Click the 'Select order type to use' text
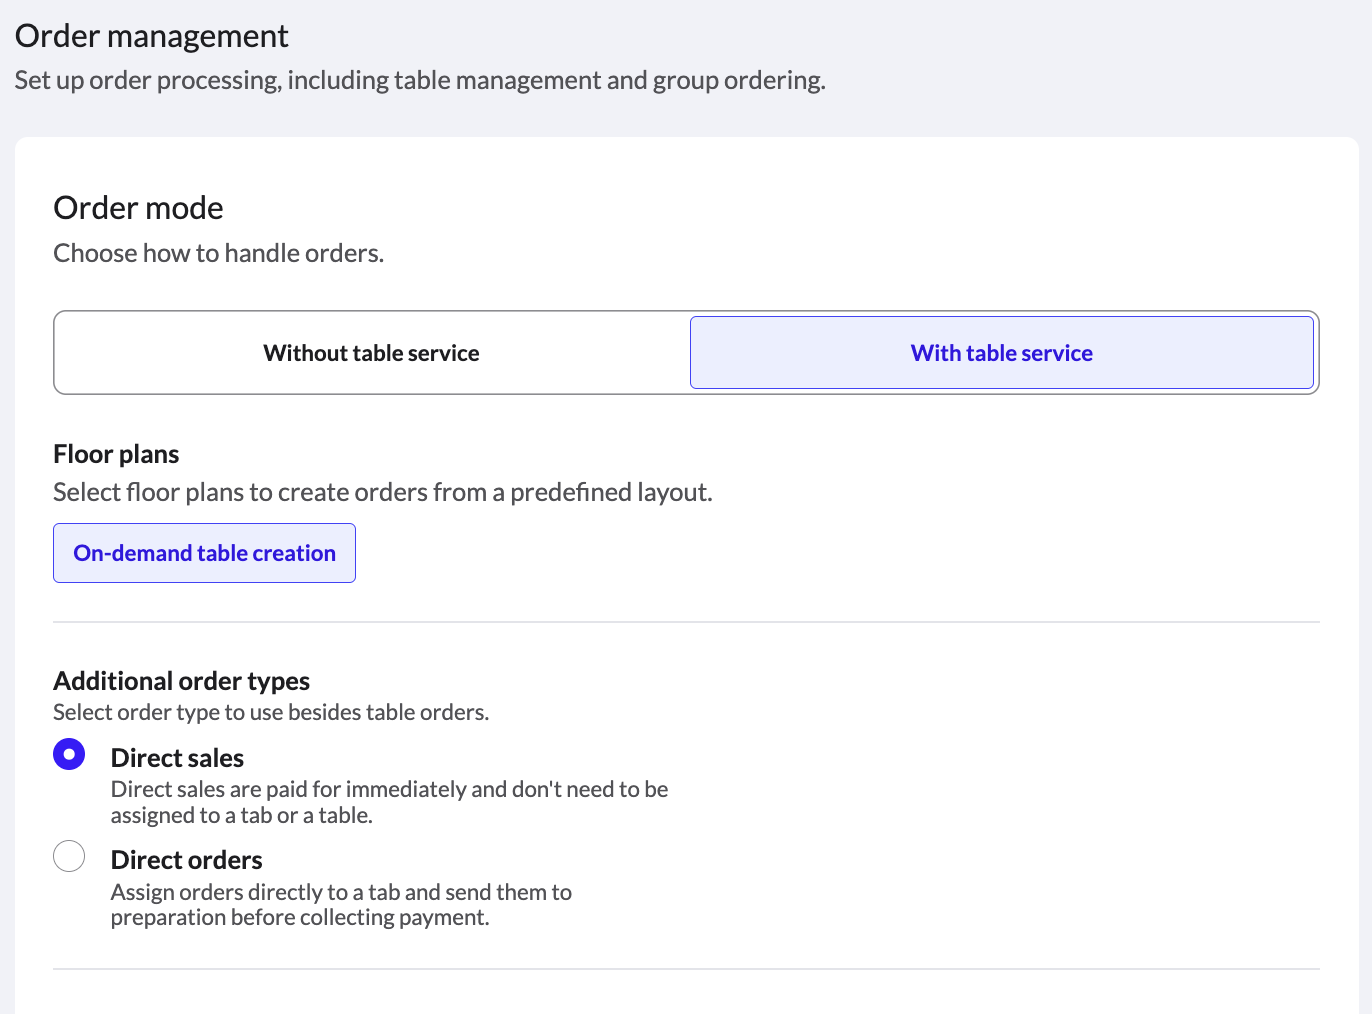Screen dimensions: 1372x1014 (270, 712)
